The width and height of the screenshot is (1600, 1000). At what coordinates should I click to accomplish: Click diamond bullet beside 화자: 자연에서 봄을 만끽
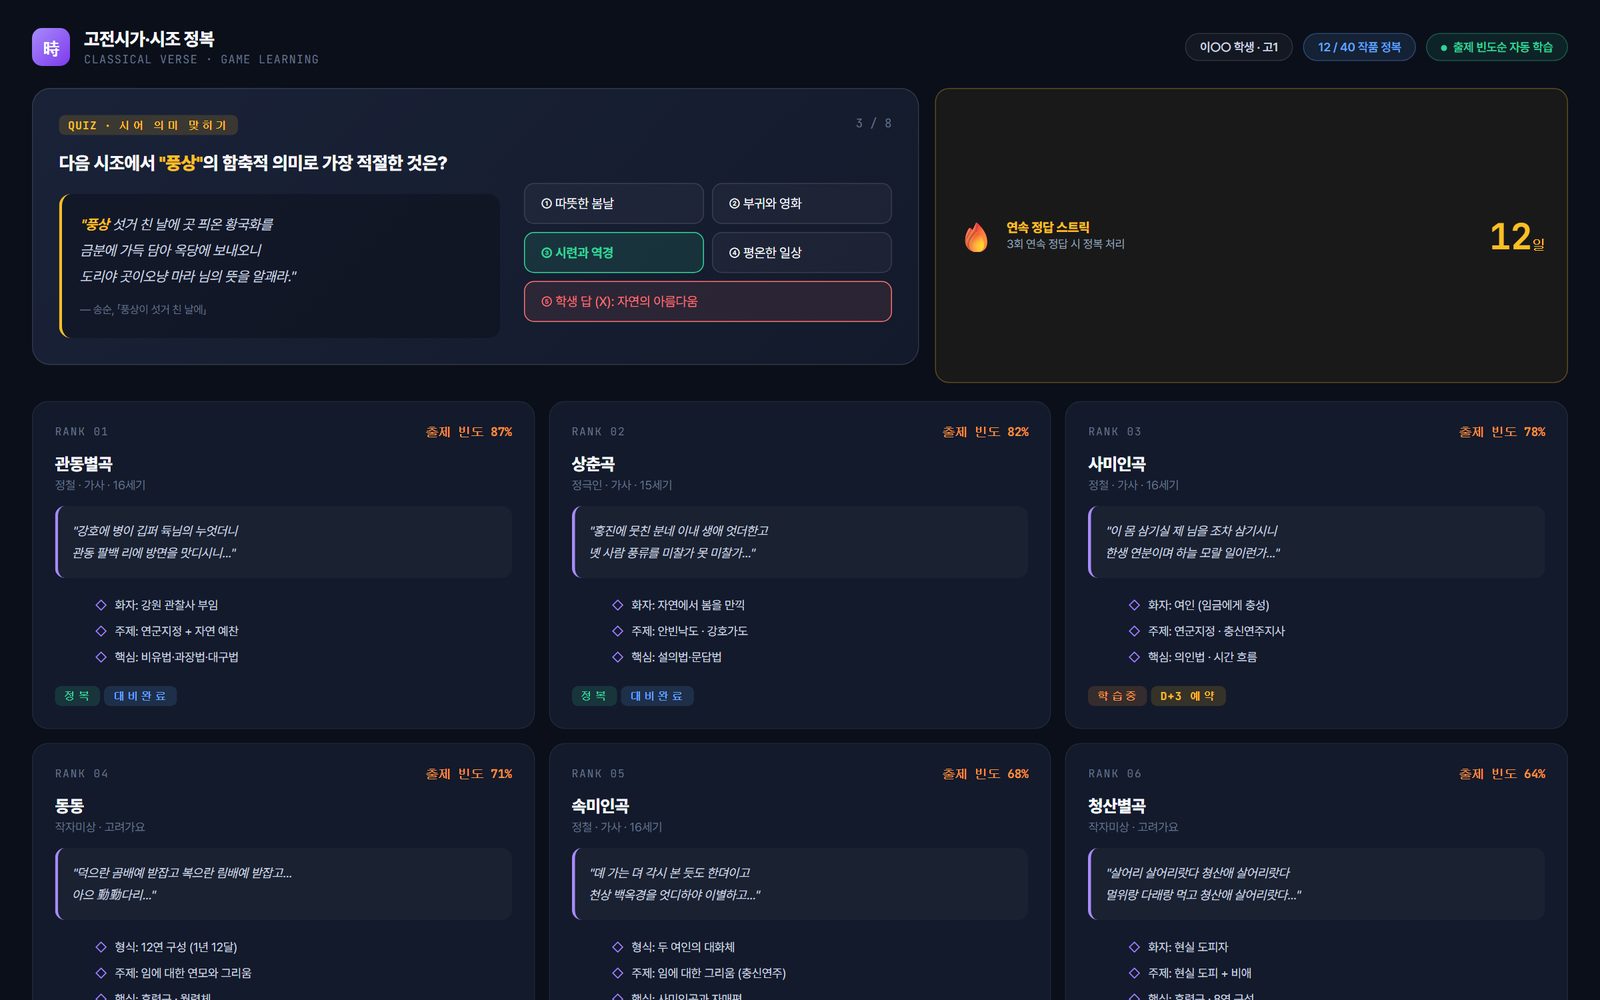(618, 605)
